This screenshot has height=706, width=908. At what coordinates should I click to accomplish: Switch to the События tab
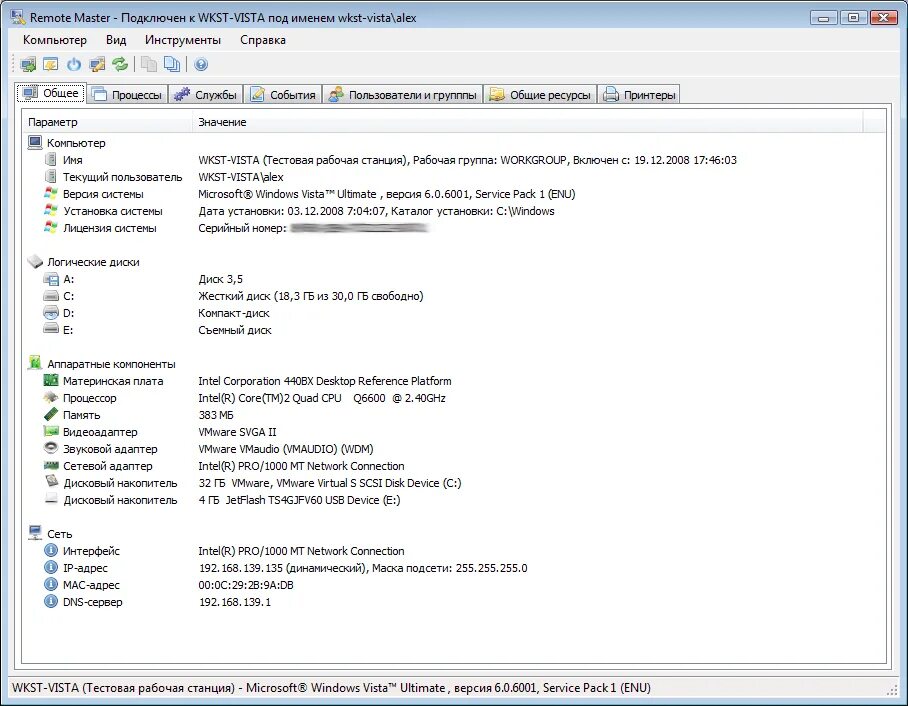click(x=283, y=94)
